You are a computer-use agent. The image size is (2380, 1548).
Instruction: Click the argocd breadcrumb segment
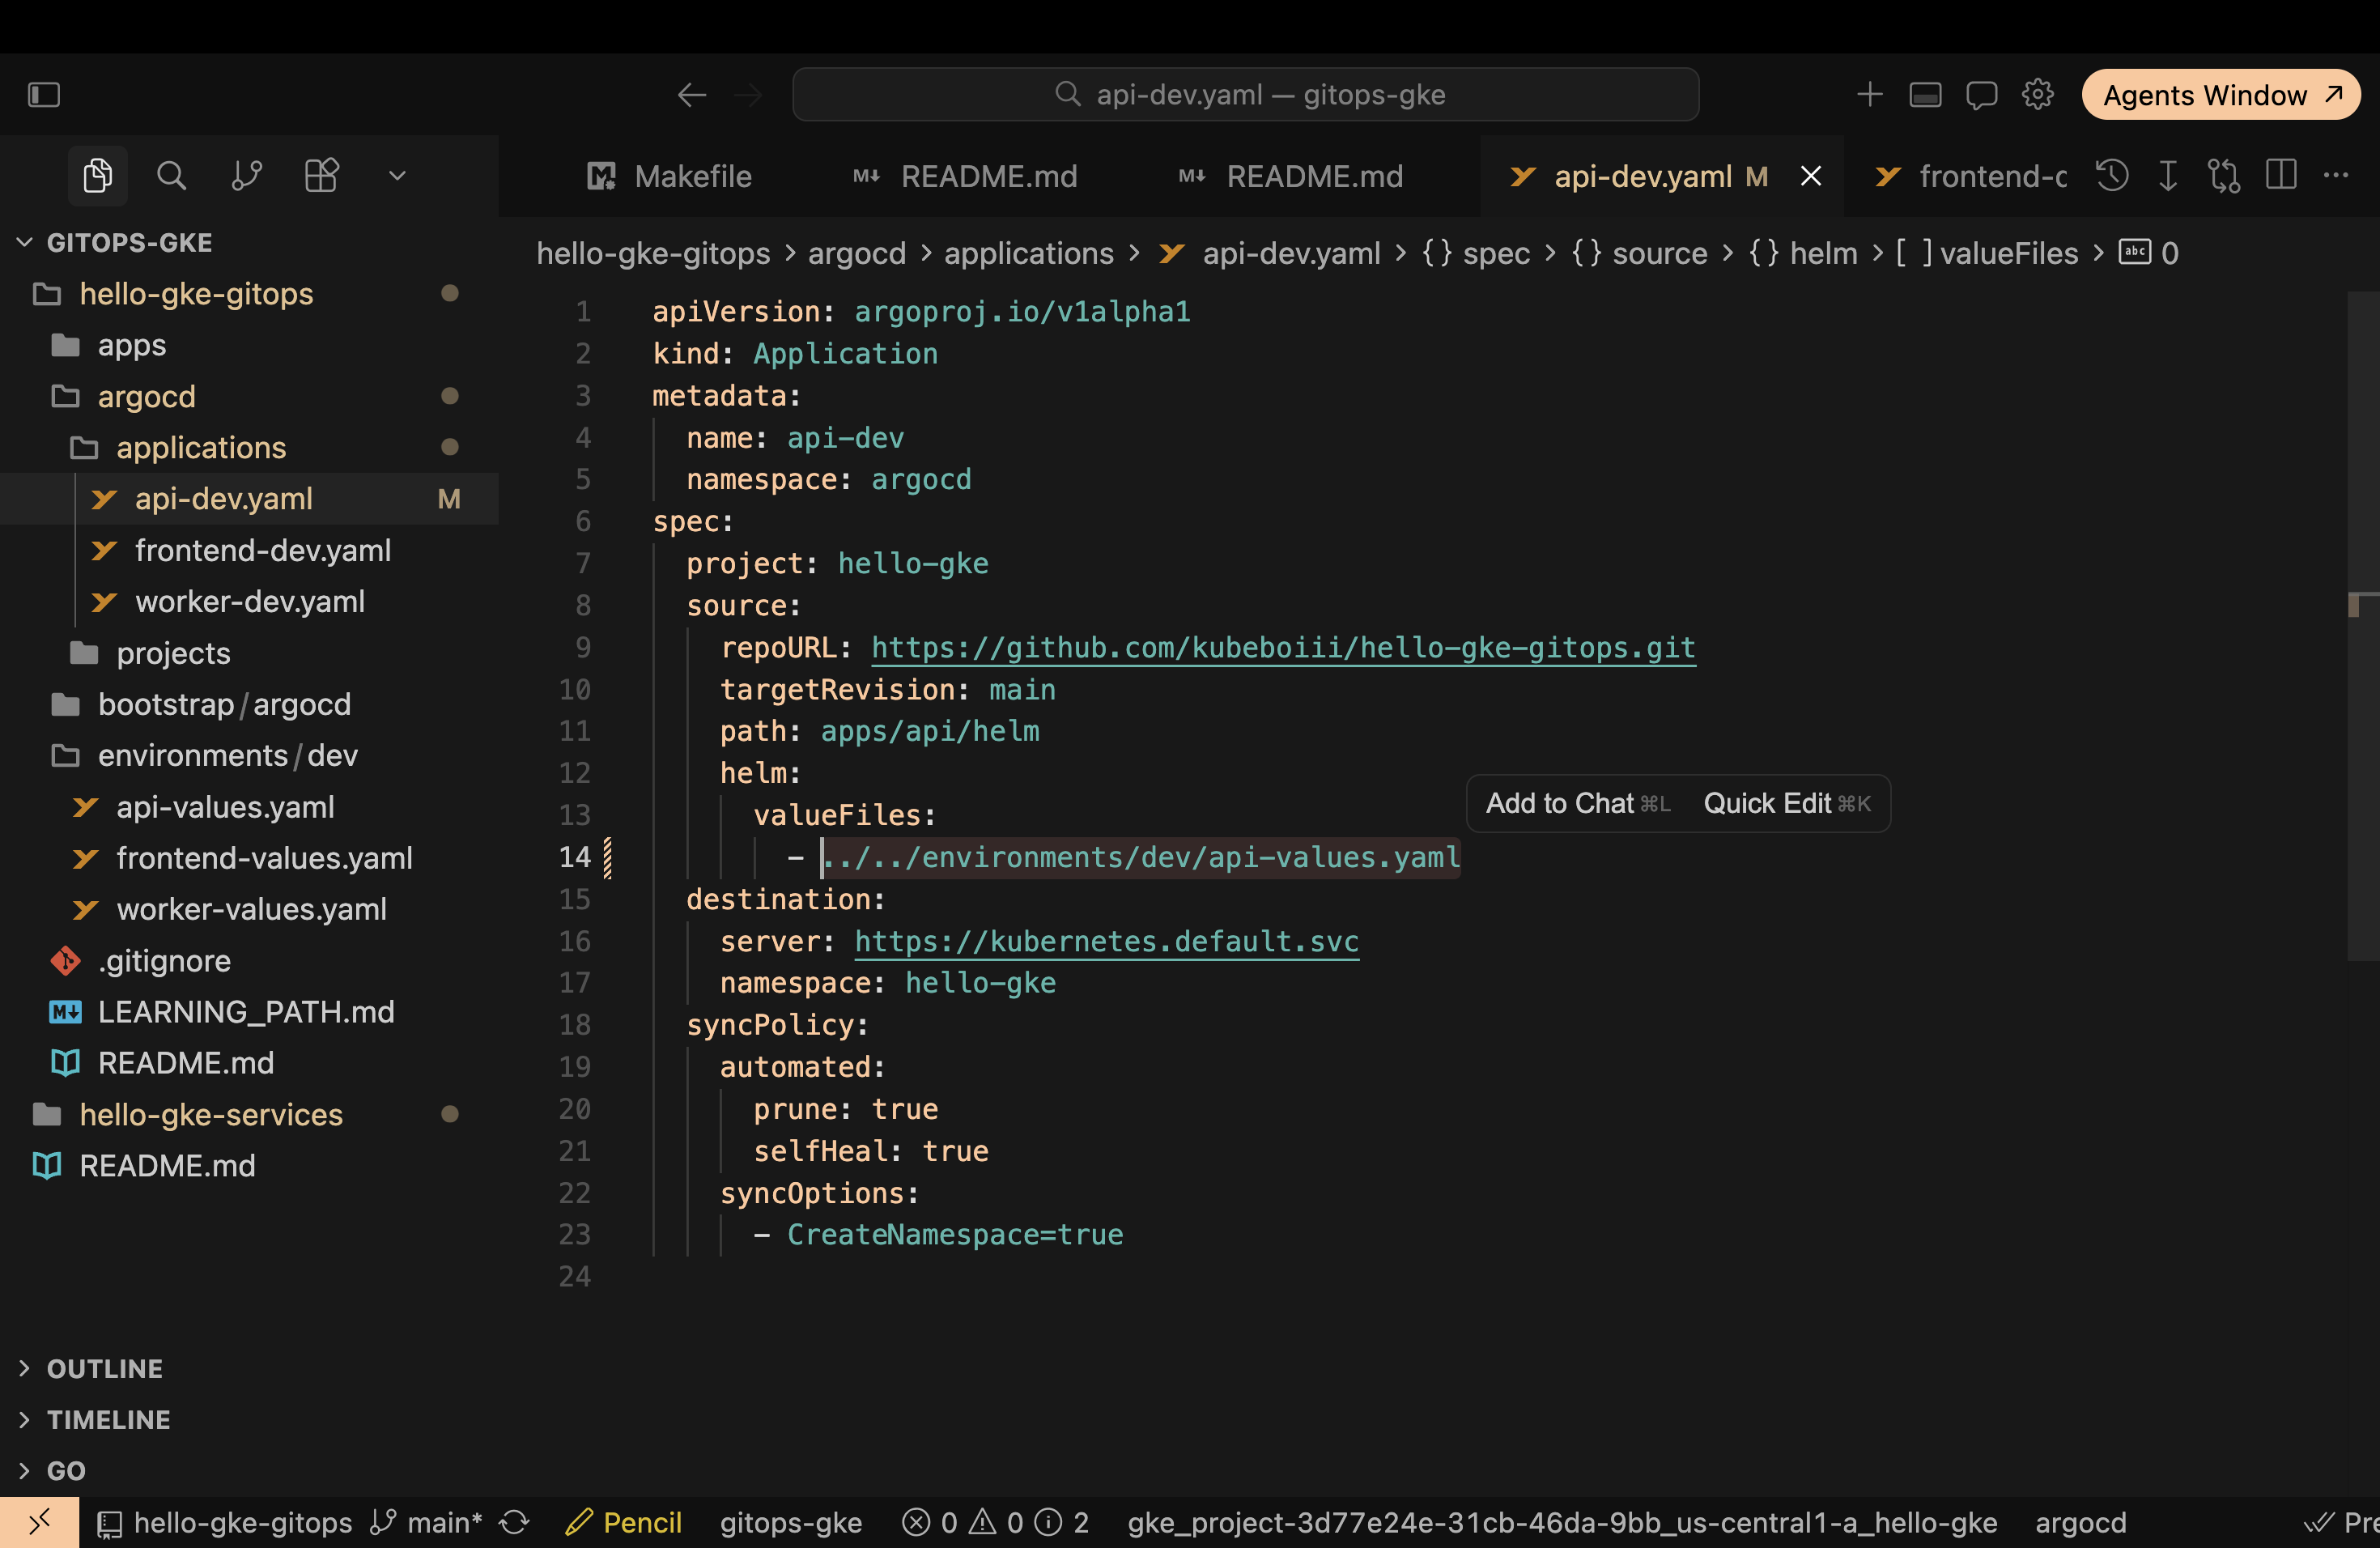pos(857,254)
